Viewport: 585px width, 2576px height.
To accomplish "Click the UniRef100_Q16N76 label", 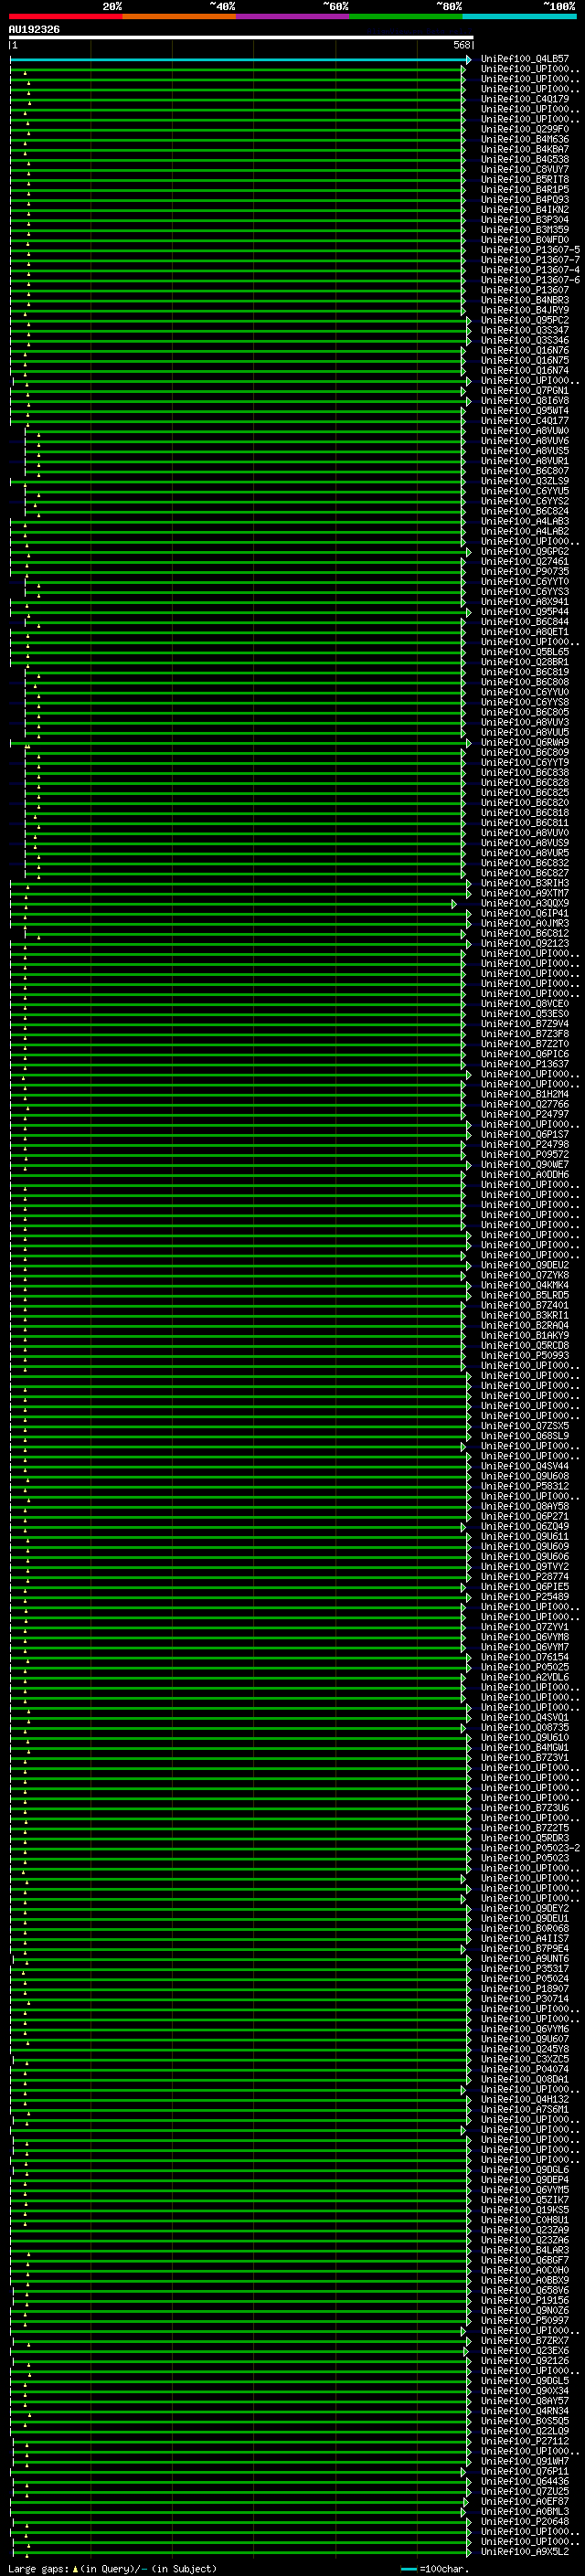I will [x=525, y=351].
